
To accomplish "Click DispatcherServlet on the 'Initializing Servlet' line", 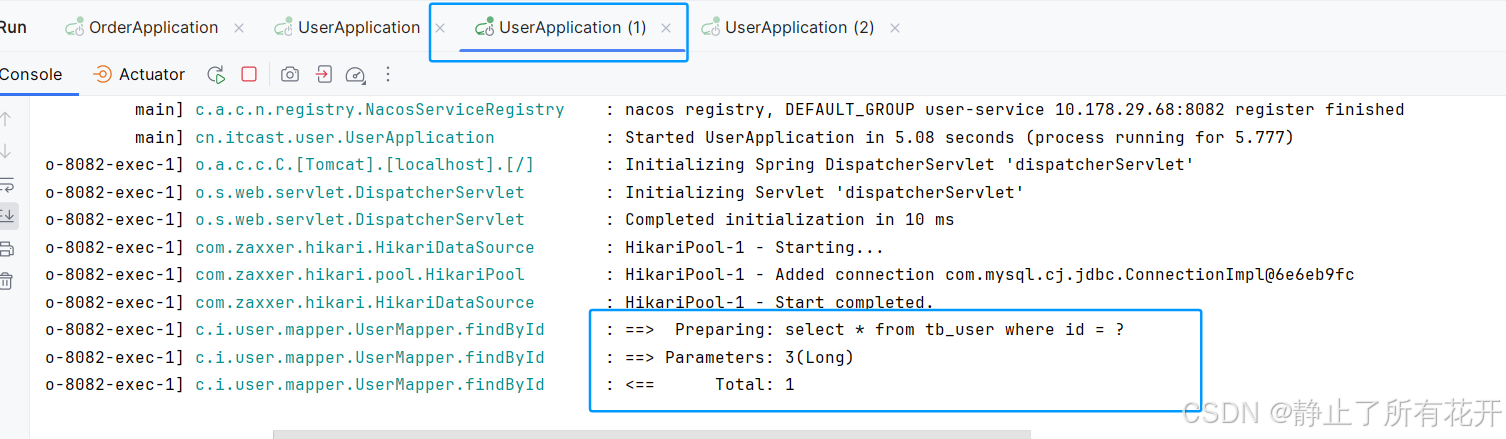I will (x=360, y=192).
